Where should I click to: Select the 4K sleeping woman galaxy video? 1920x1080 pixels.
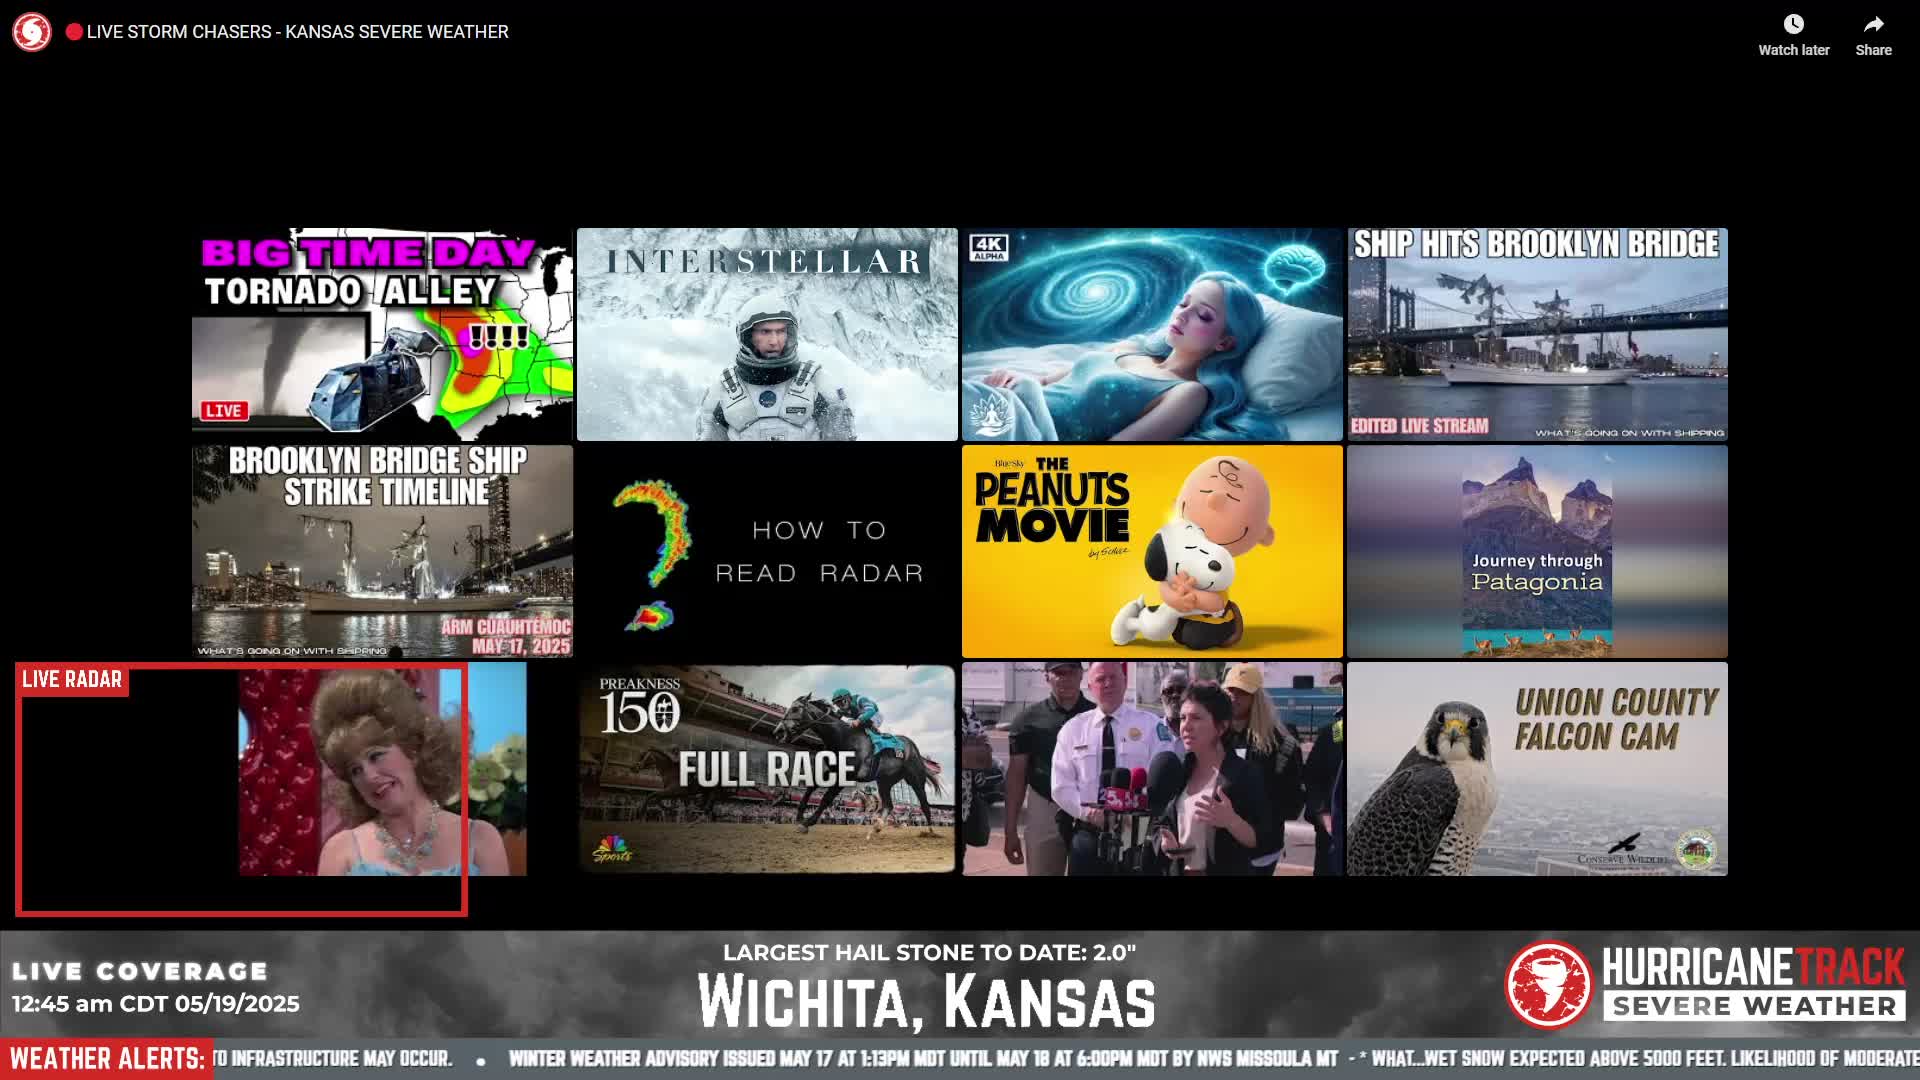(1152, 334)
